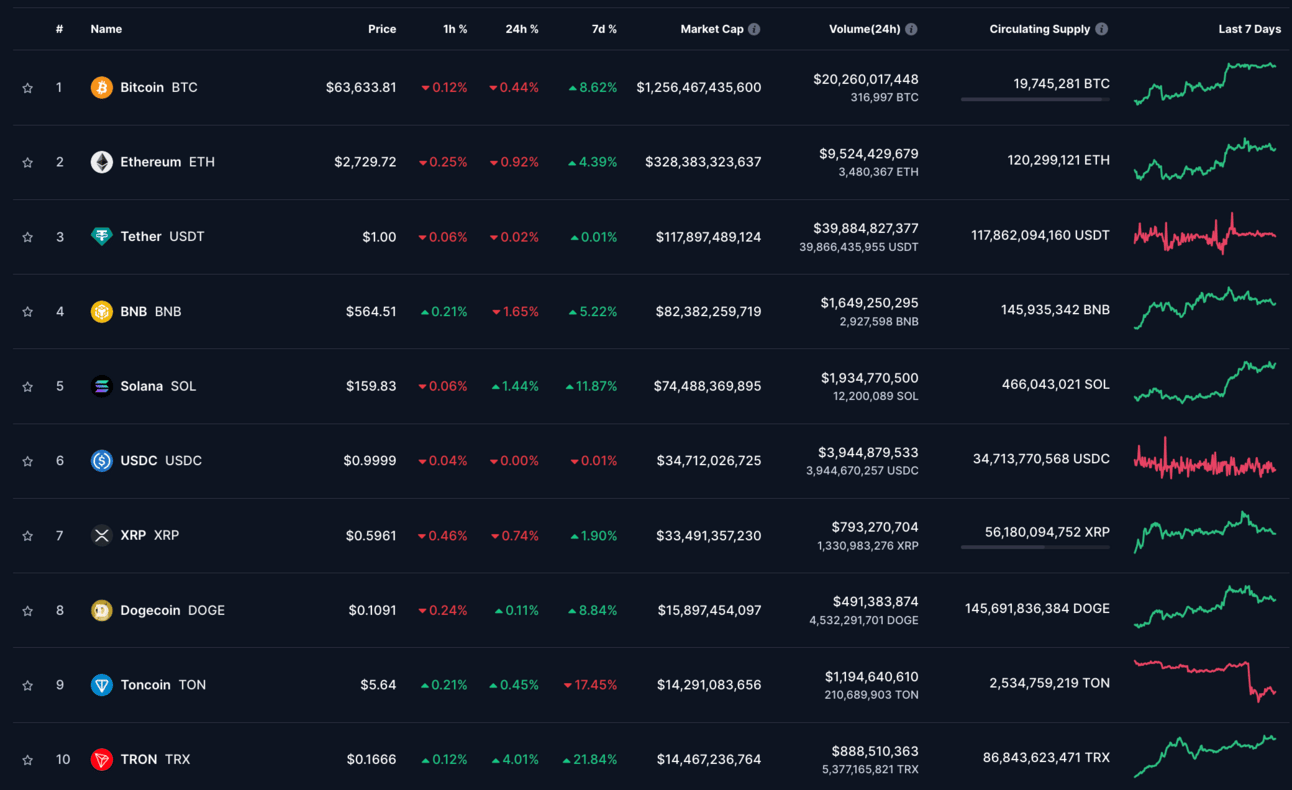Open USDC's last 7 days chart
Viewport: 1292px width, 790px height.
tap(1205, 458)
